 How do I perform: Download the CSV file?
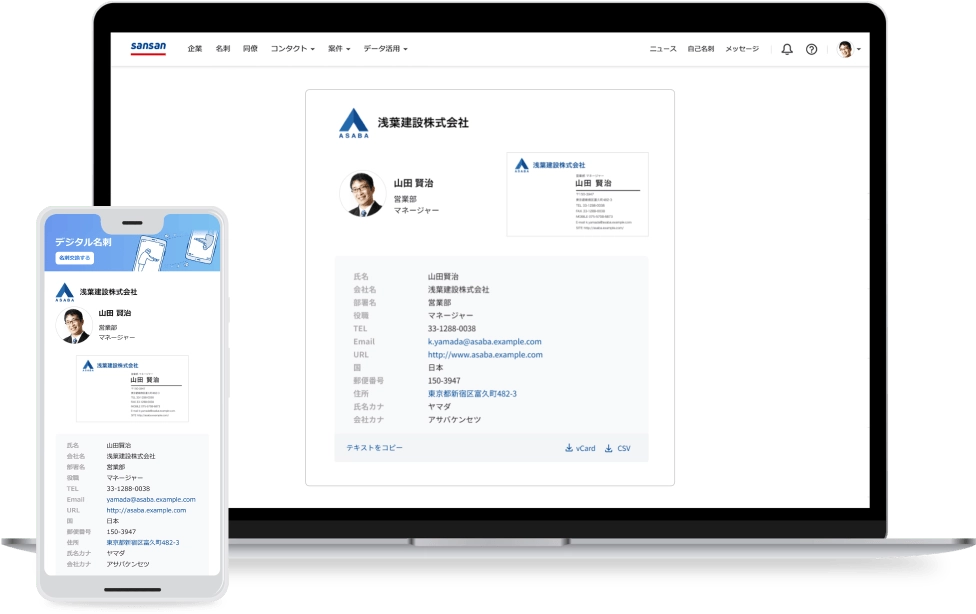click(x=617, y=448)
